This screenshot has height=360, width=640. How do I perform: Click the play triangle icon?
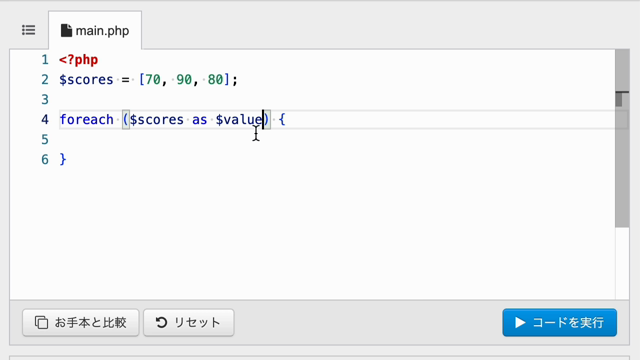(x=520, y=322)
